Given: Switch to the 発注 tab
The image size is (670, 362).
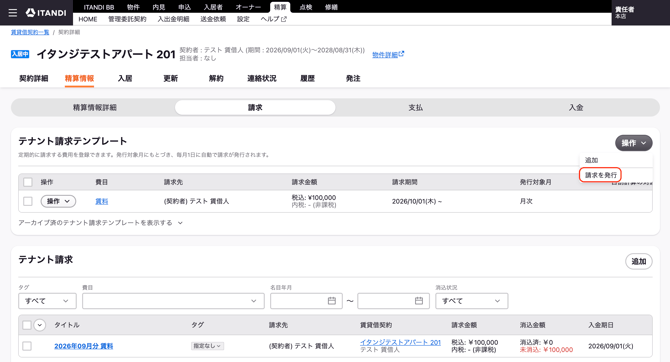Looking at the screenshot, I should [x=353, y=79].
